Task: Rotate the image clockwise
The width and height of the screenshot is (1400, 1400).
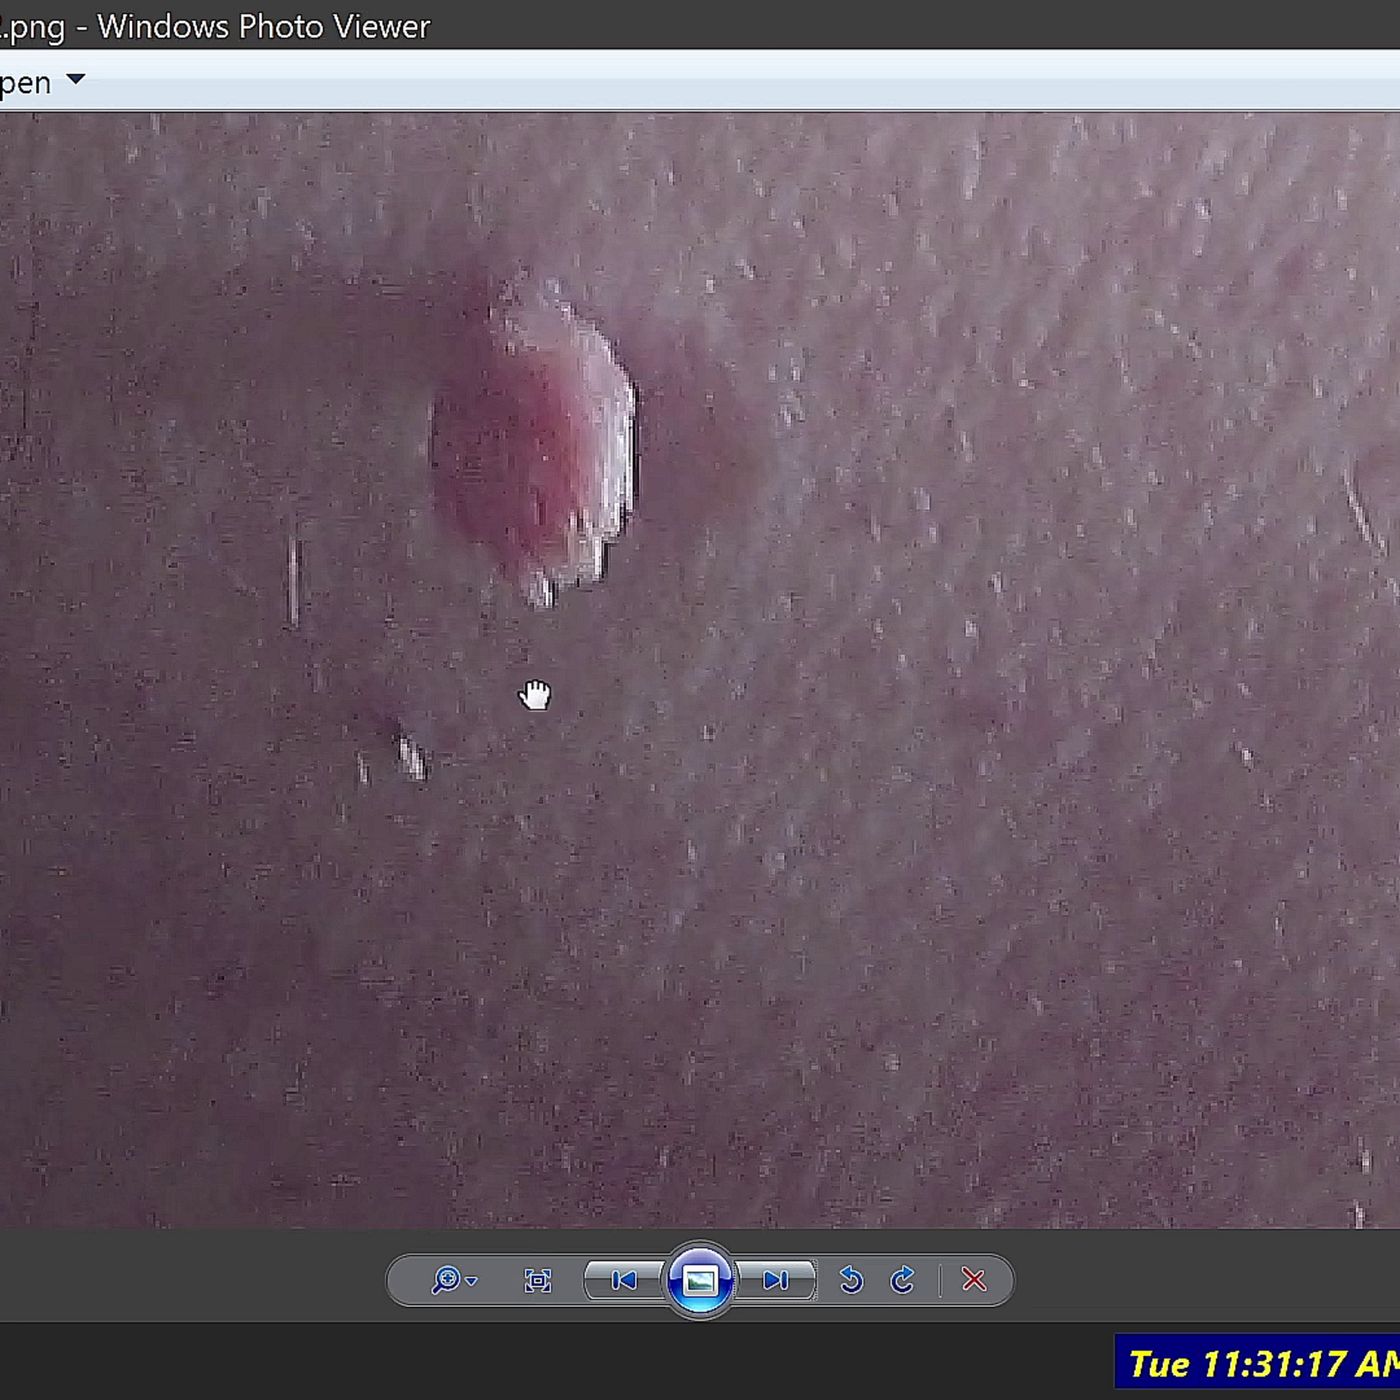Action: [x=903, y=1280]
